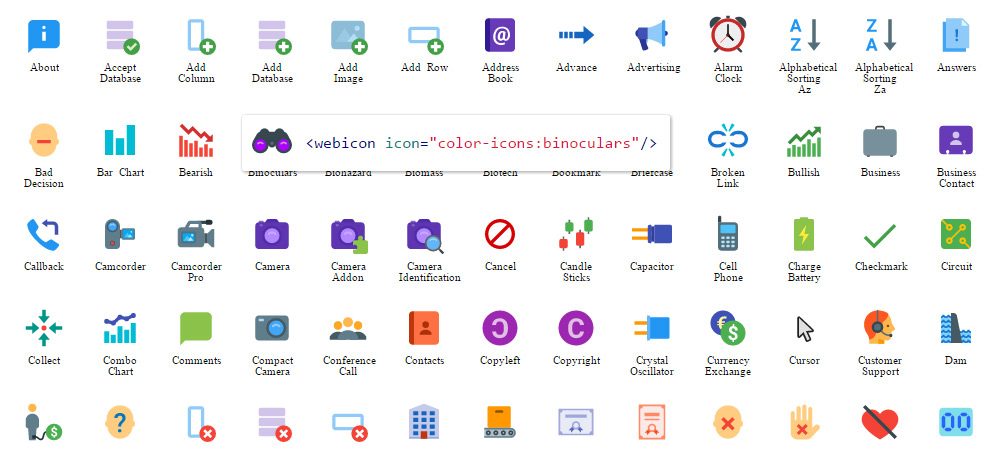Select the purple diploma certificate icon
1000x450 pixels.
(576, 422)
